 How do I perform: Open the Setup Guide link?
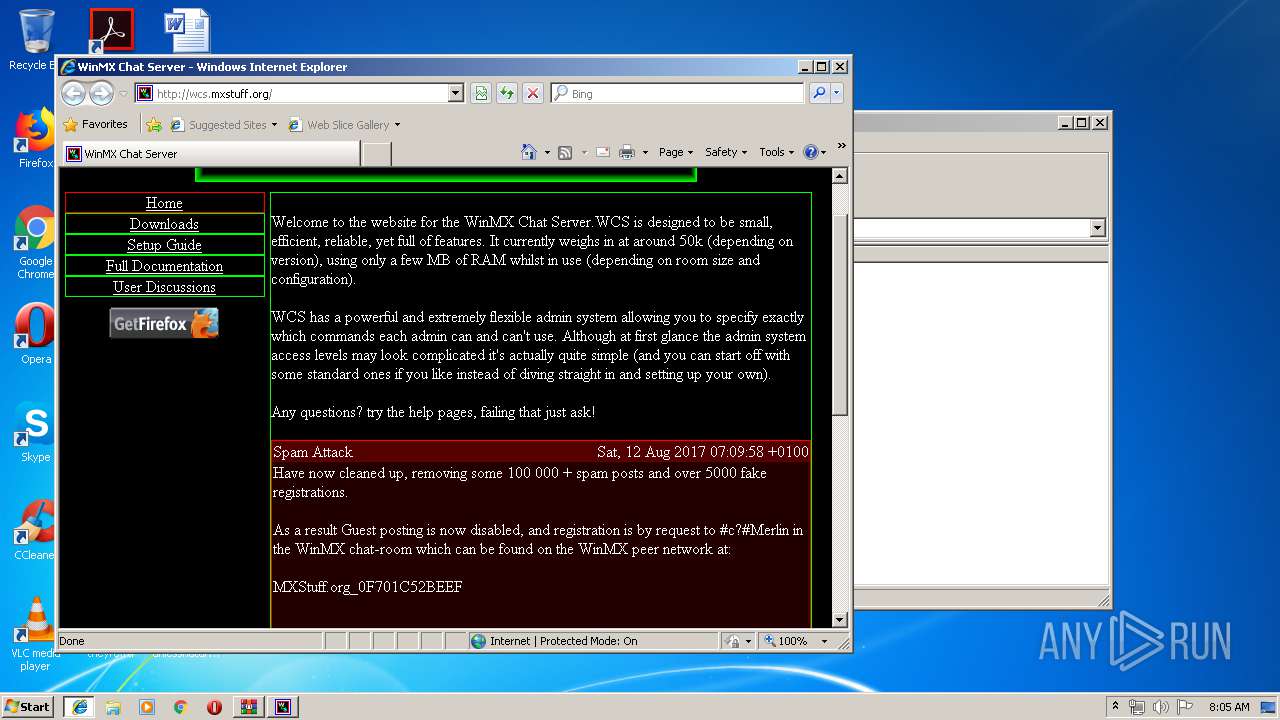click(x=164, y=245)
